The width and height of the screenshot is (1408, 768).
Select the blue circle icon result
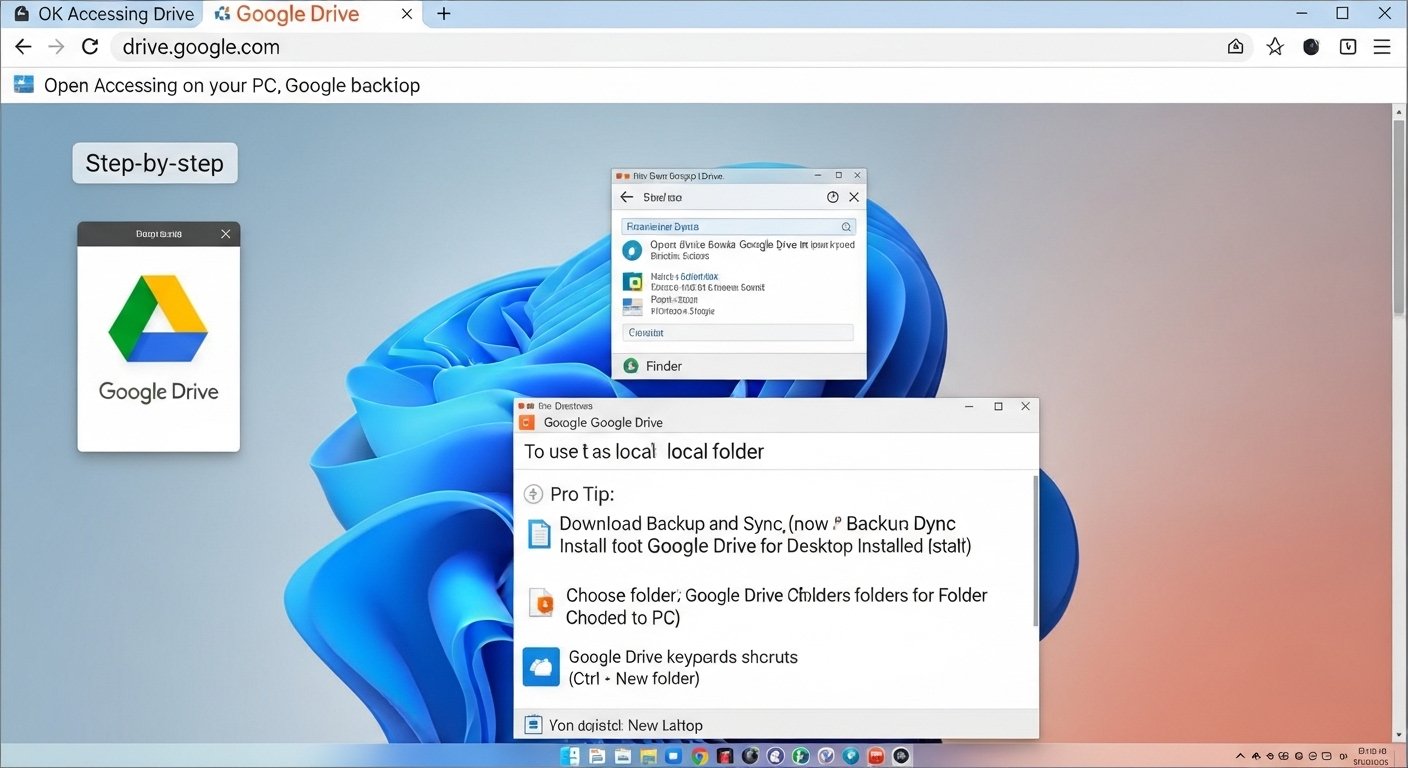(632, 250)
